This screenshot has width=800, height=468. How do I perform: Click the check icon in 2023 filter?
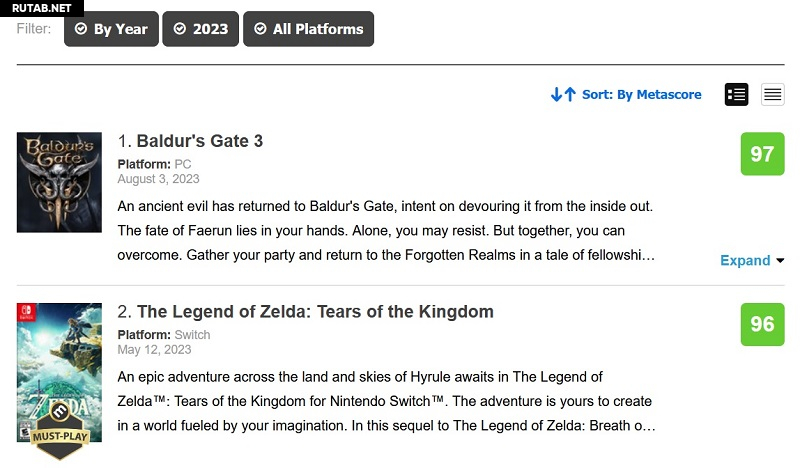pyautogui.click(x=179, y=29)
